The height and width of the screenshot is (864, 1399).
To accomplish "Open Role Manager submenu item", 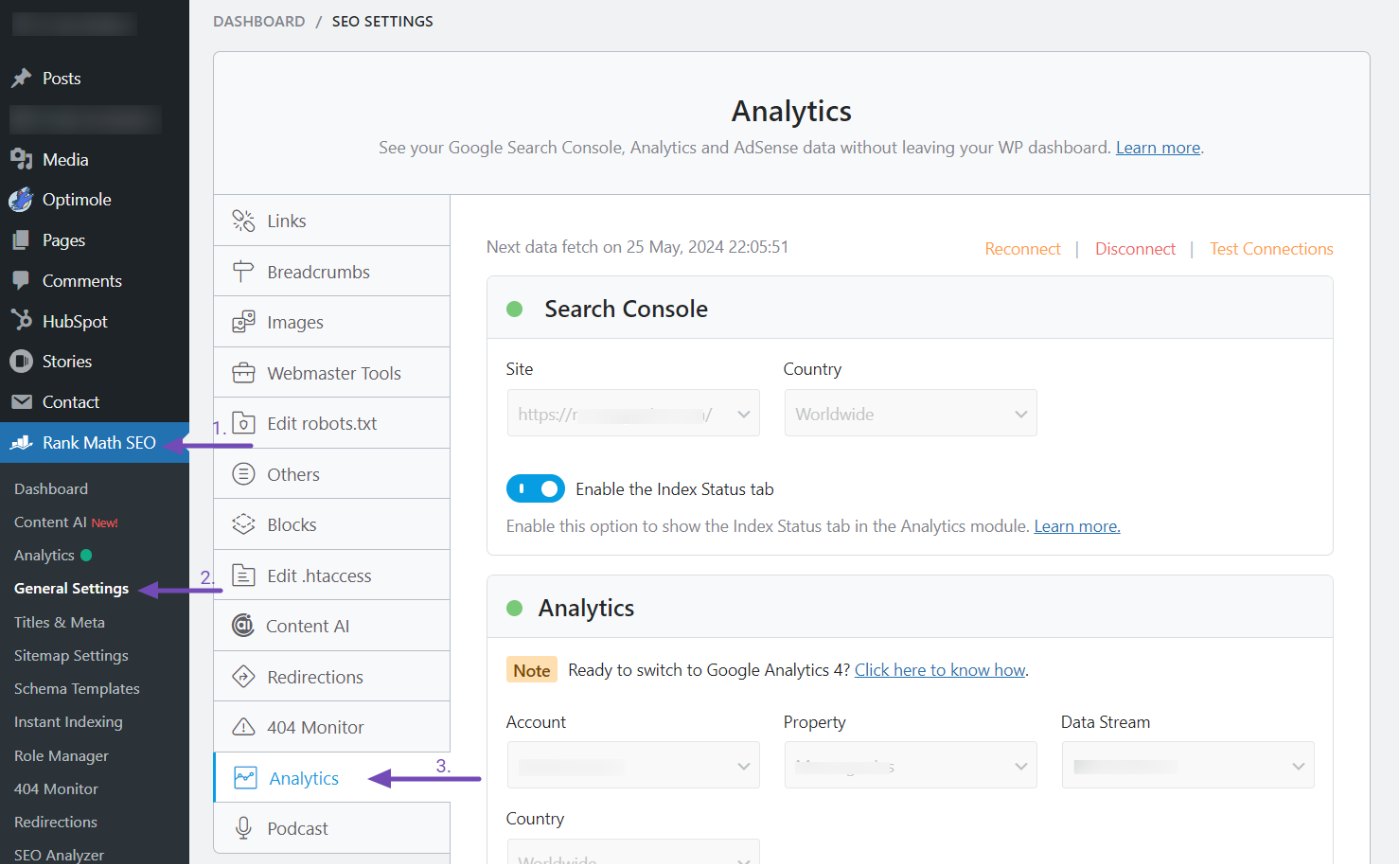I will coord(61,756).
